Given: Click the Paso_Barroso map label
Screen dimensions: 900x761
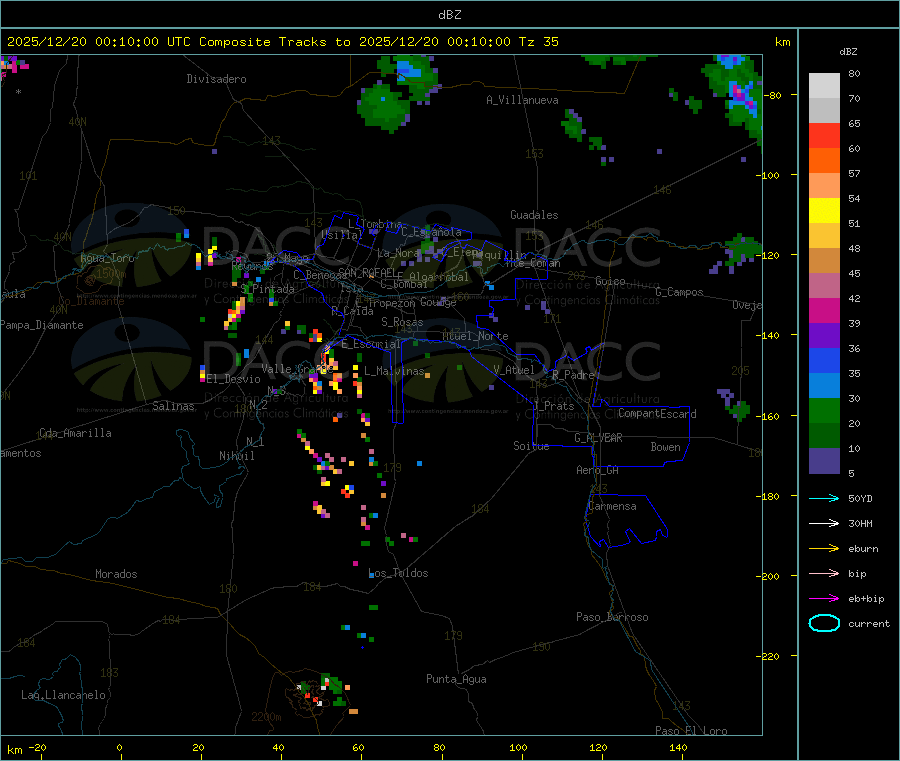Looking at the screenshot, I should click(x=612, y=617).
